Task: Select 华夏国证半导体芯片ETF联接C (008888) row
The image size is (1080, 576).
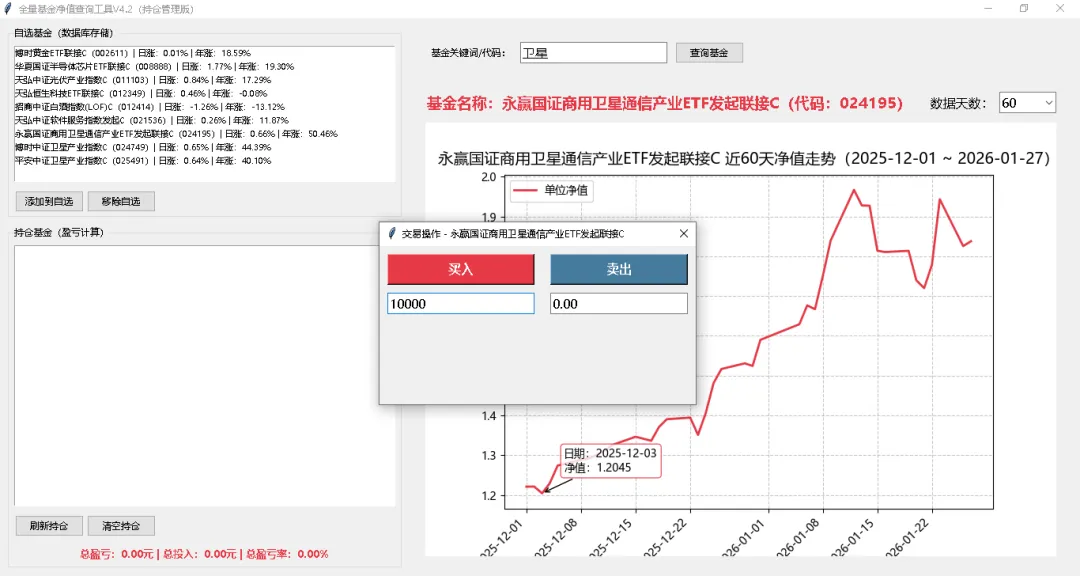Action: click(204, 67)
